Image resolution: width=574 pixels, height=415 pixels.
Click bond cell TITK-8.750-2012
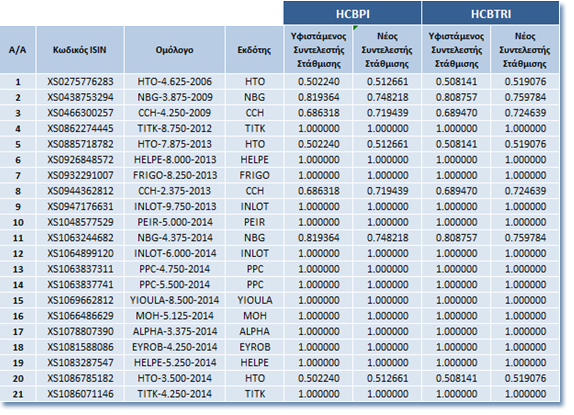point(175,128)
